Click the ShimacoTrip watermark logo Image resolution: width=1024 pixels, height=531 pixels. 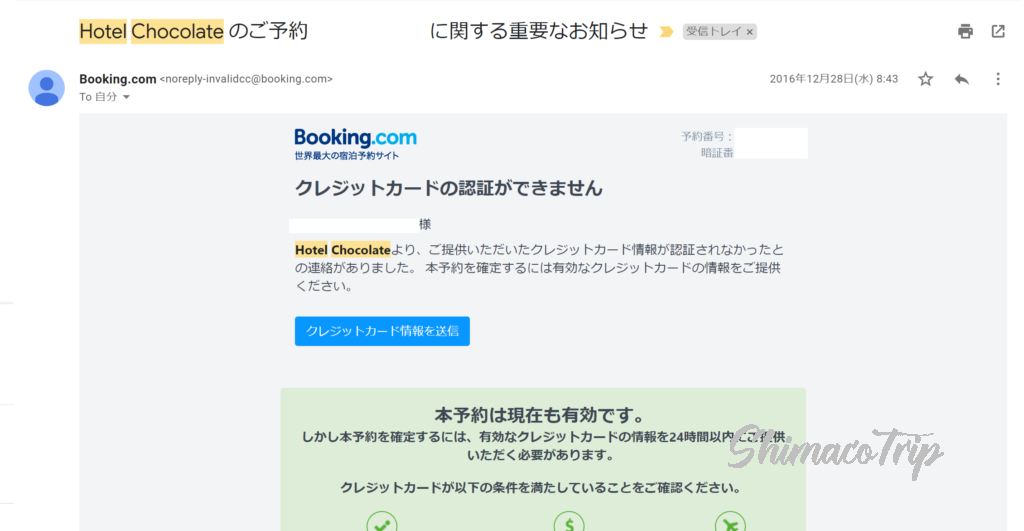pyautogui.click(x=835, y=450)
